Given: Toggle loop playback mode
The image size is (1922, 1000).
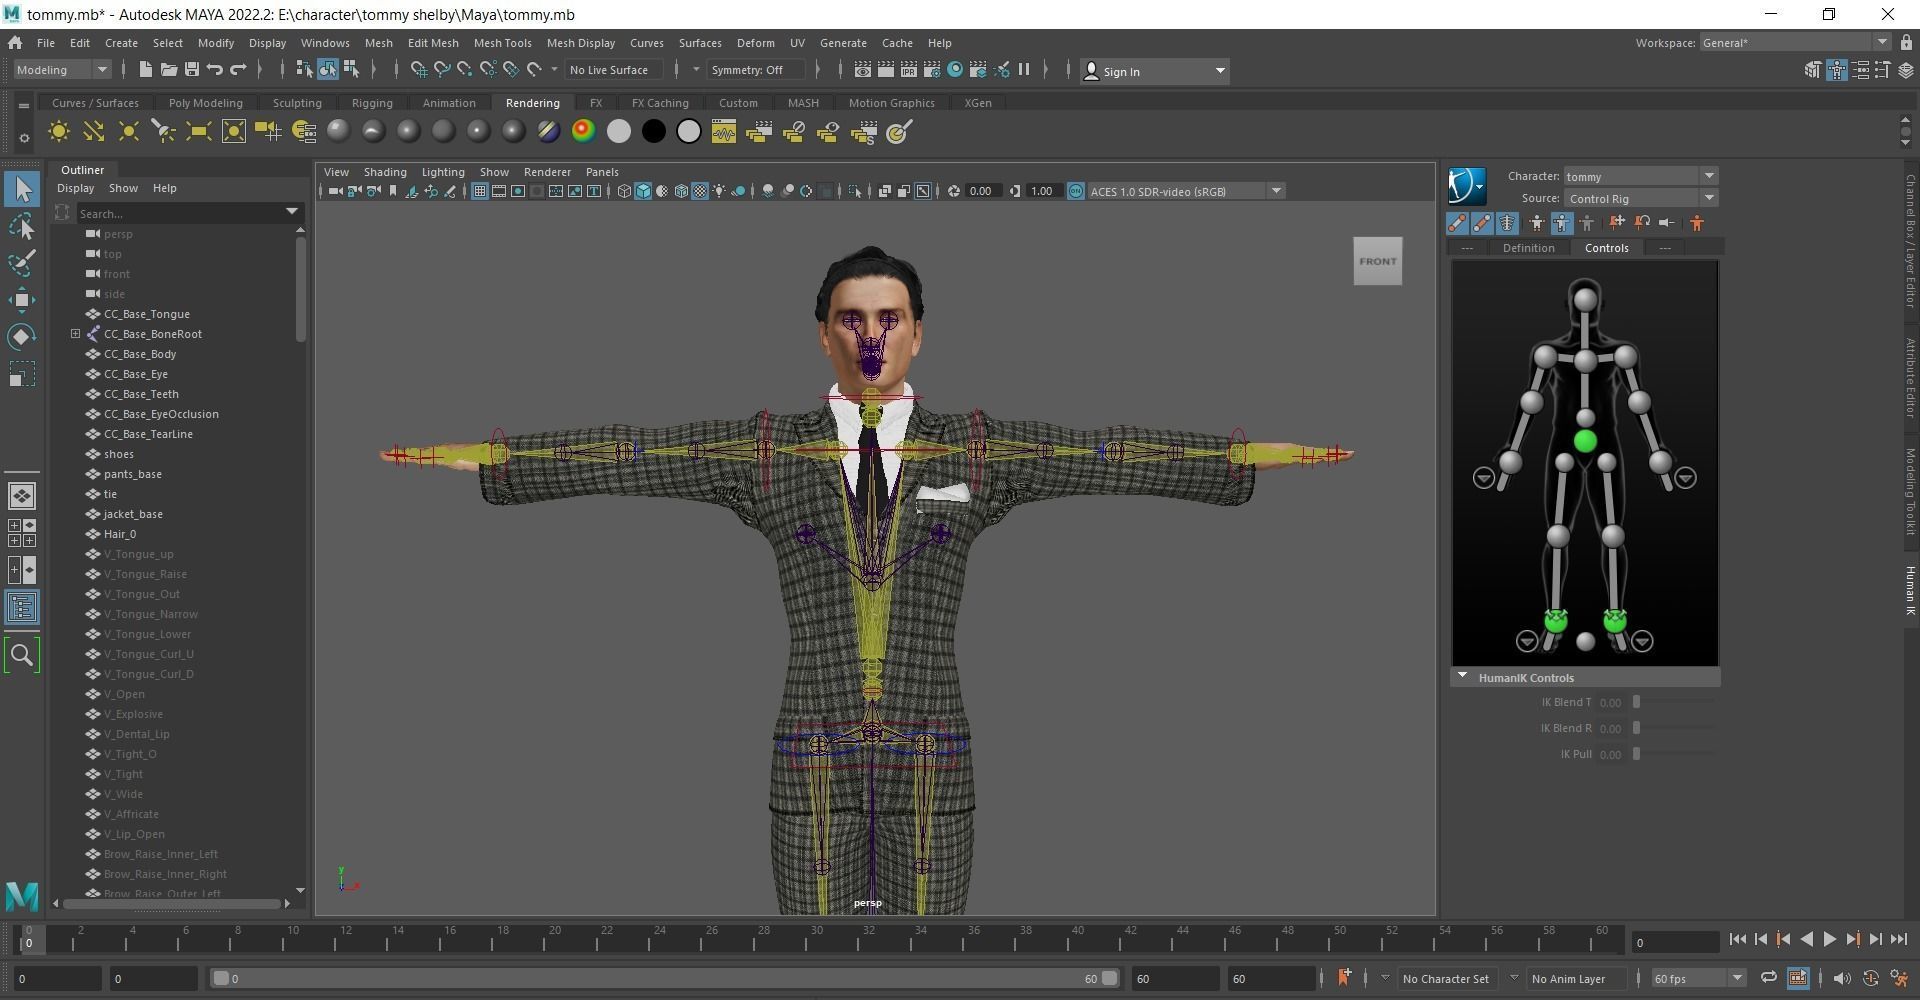Looking at the screenshot, I should click(x=1769, y=979).
